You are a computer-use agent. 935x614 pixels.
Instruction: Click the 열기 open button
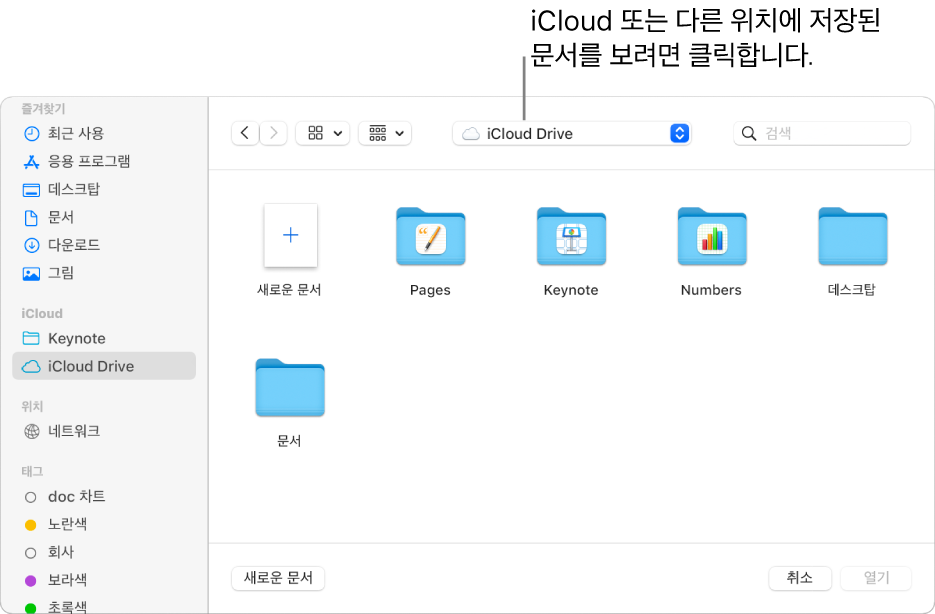point(876,578)
